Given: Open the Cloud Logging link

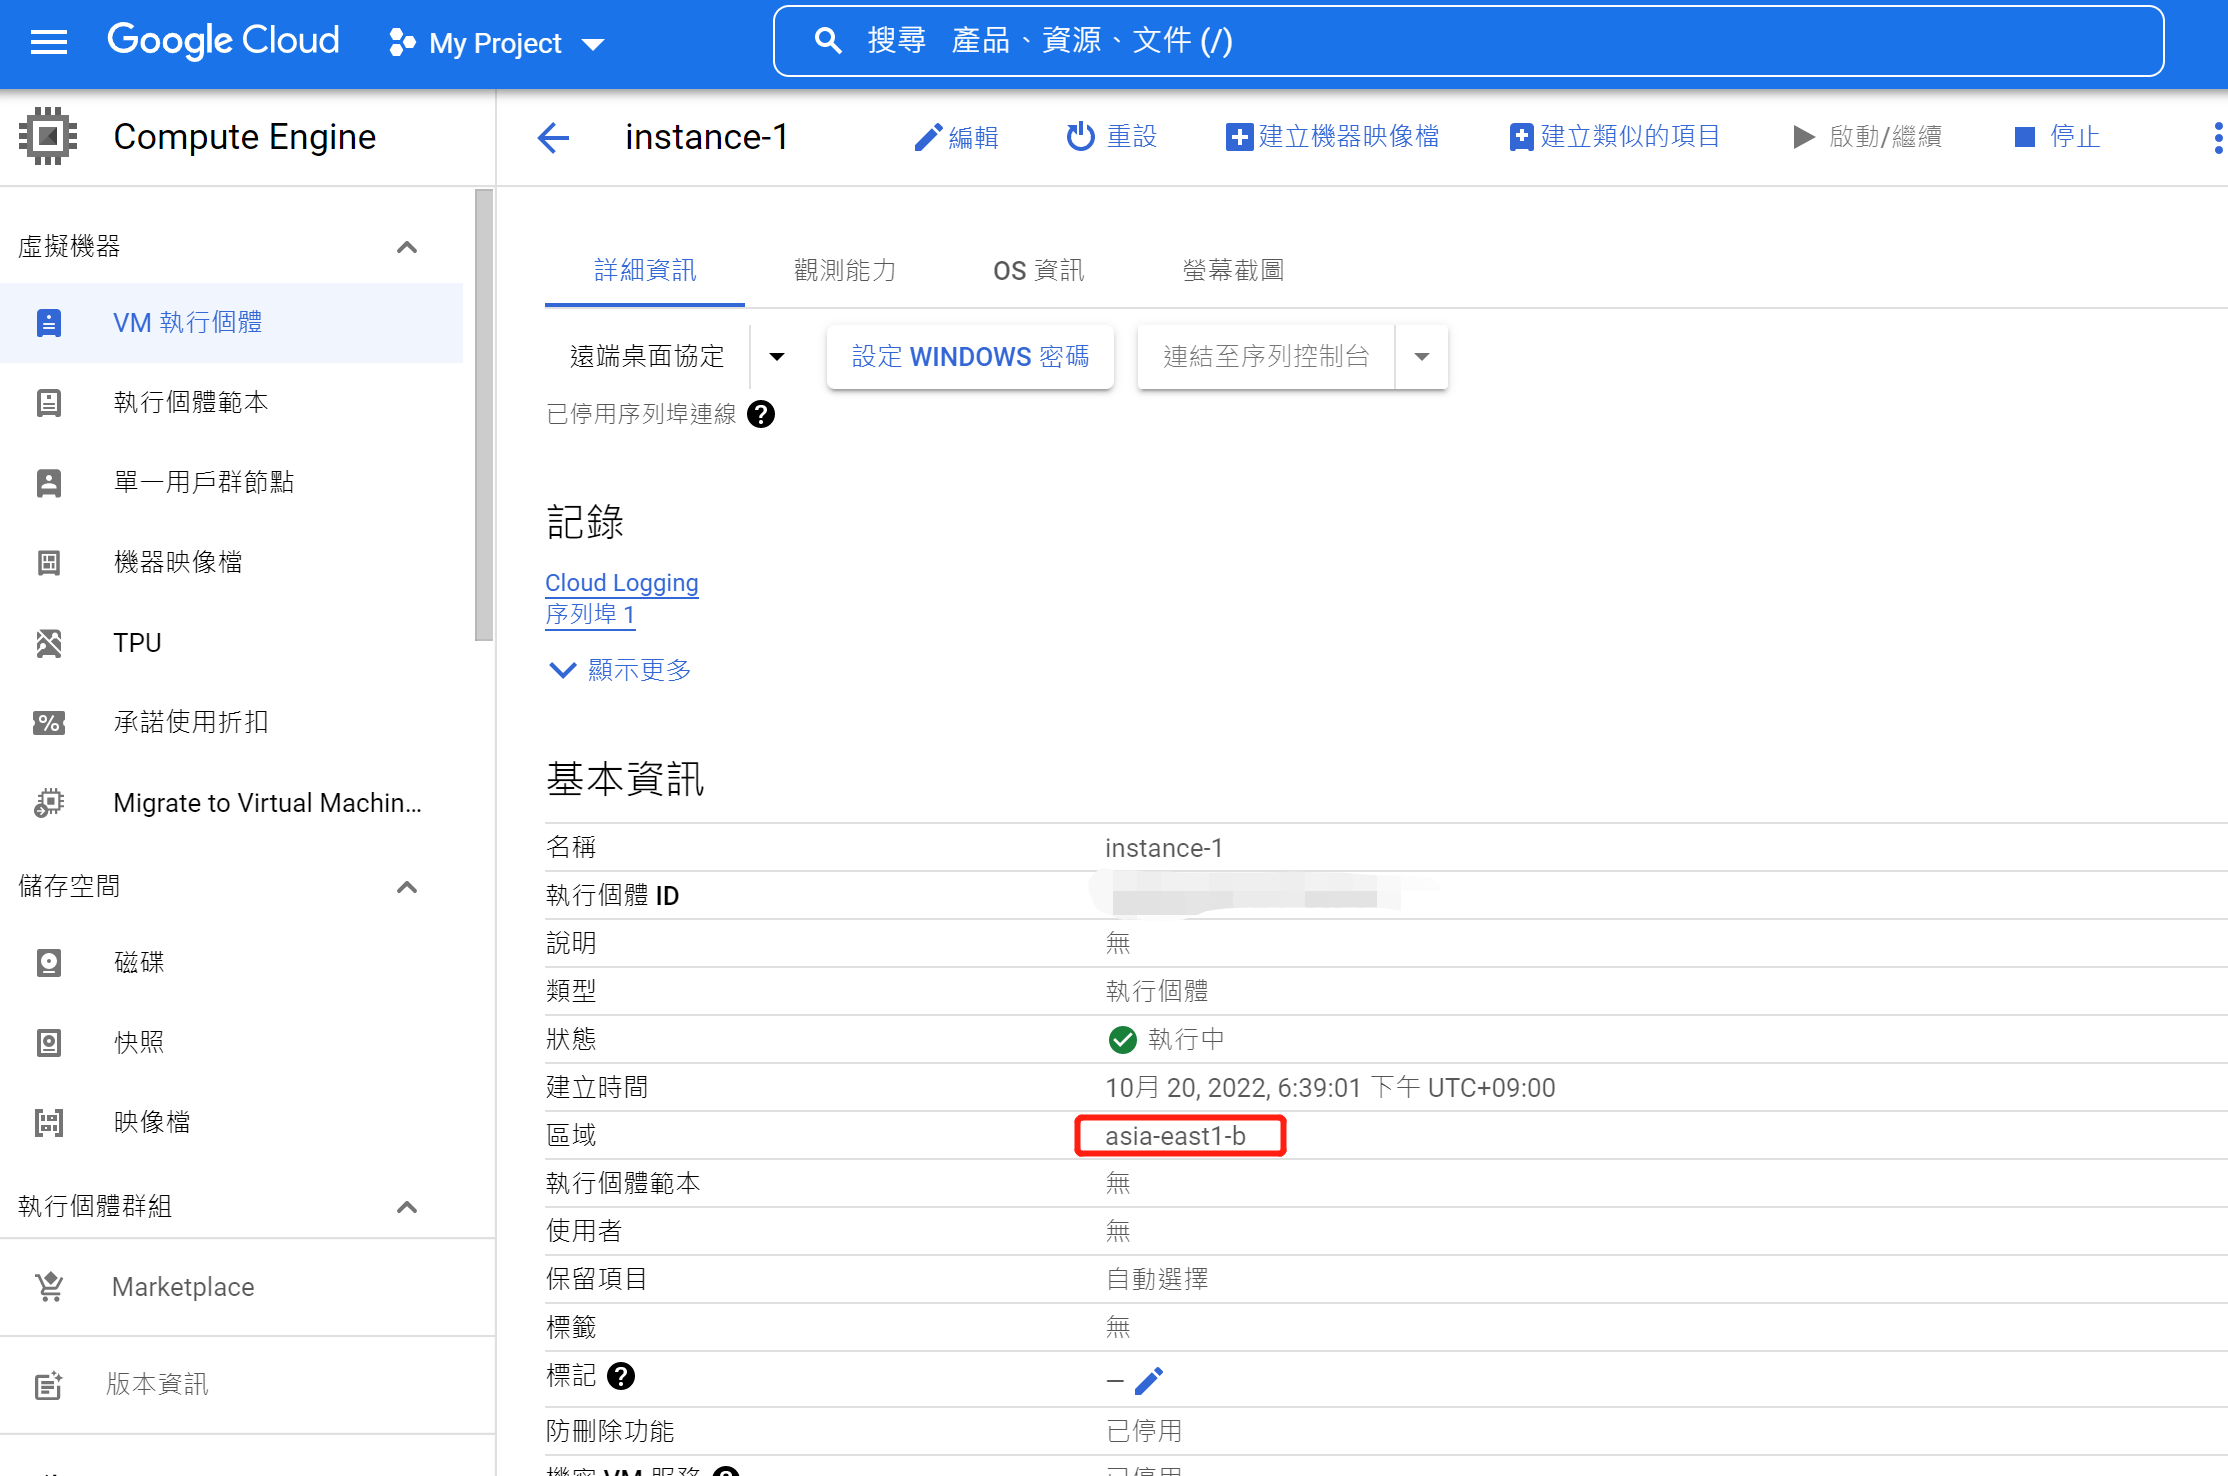Looking at the screenshot, I should (622, 583).
